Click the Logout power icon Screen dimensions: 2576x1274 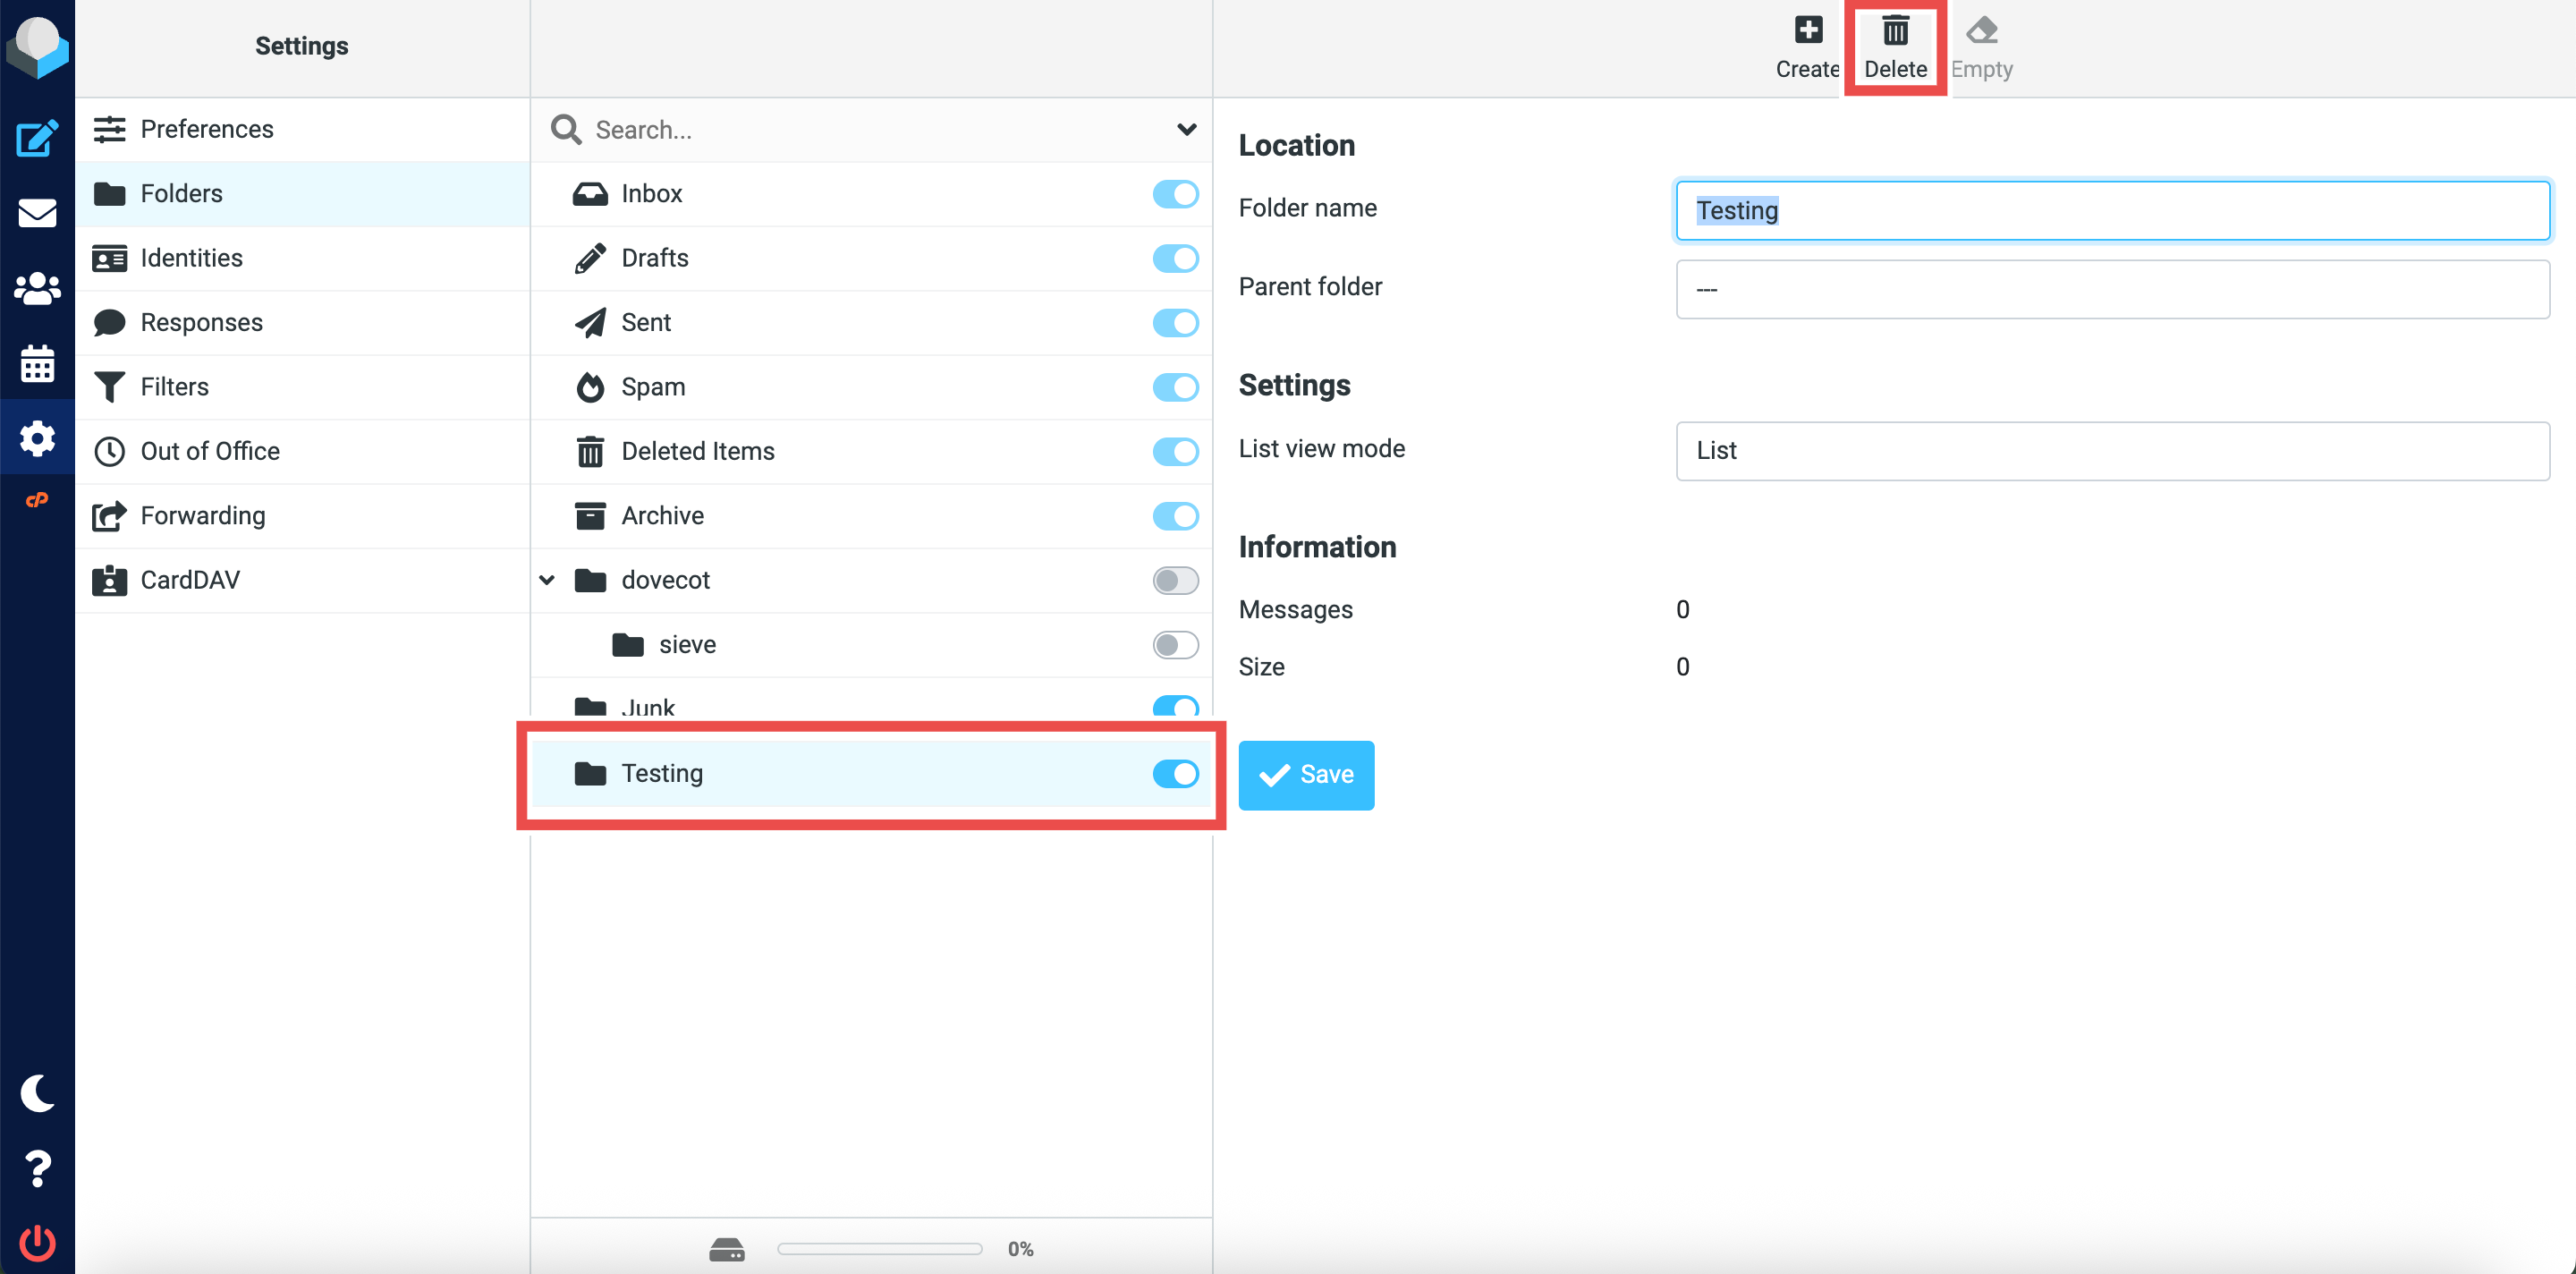[x=37, y=1243]
